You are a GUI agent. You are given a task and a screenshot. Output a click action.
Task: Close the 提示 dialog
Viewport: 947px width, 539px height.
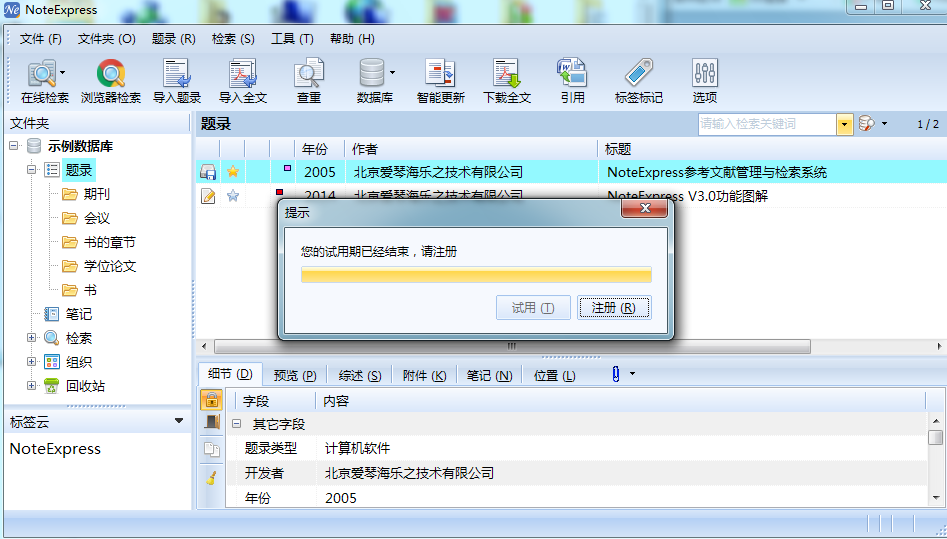pos(644,208)
